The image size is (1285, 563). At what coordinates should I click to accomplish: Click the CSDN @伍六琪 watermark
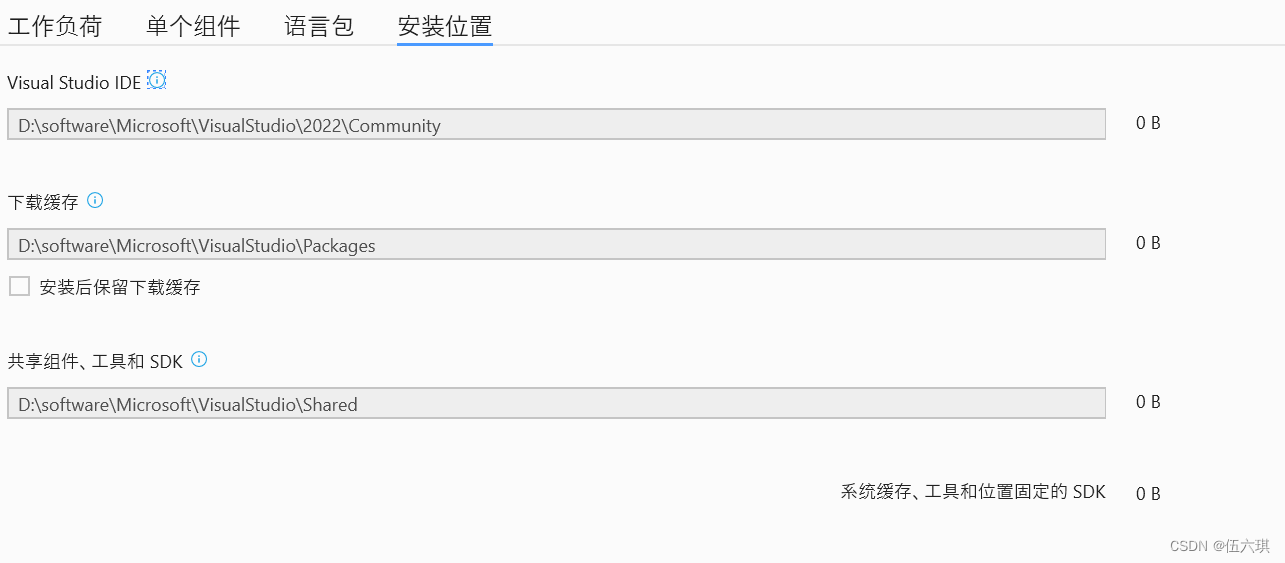[x=1220, y=546]
